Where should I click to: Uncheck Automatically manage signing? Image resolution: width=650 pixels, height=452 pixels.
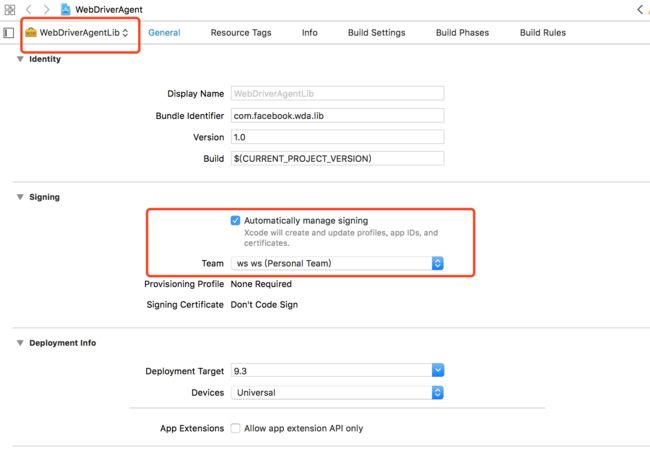[x=235, y=220]
